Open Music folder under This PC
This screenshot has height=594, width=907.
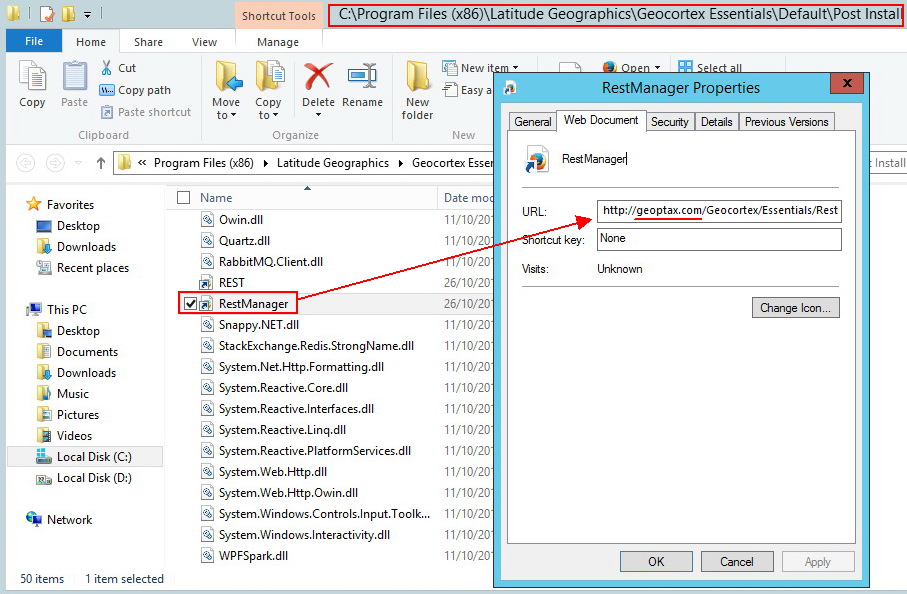[72, 394]
